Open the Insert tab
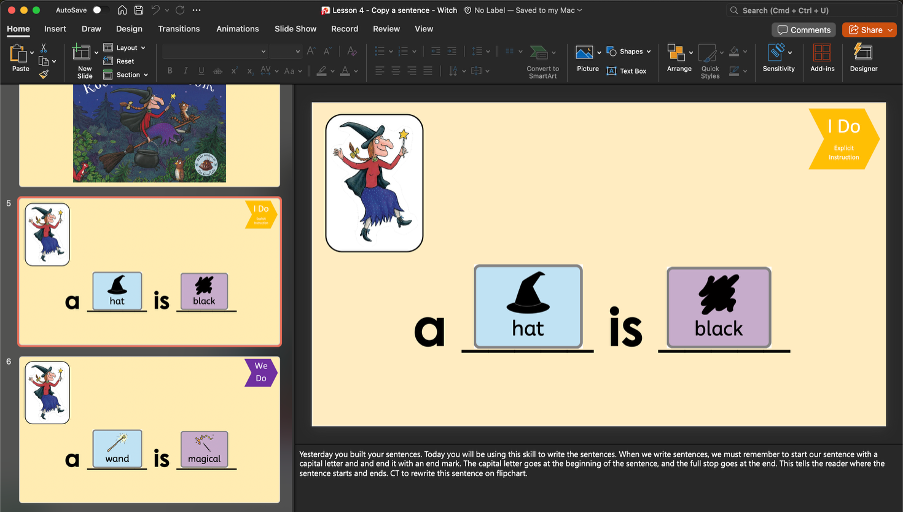The width and height of the screenshot is (904, 512). 55,29
